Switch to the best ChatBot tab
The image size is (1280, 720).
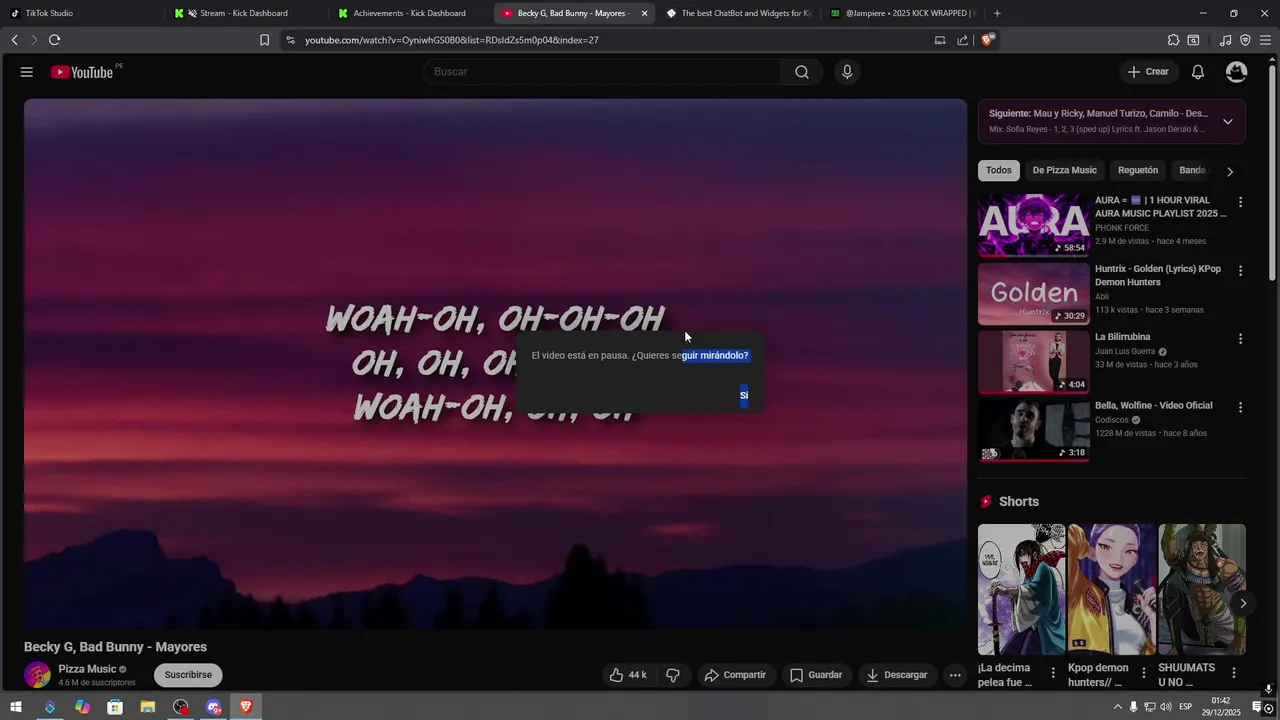[x=738, y=13]
